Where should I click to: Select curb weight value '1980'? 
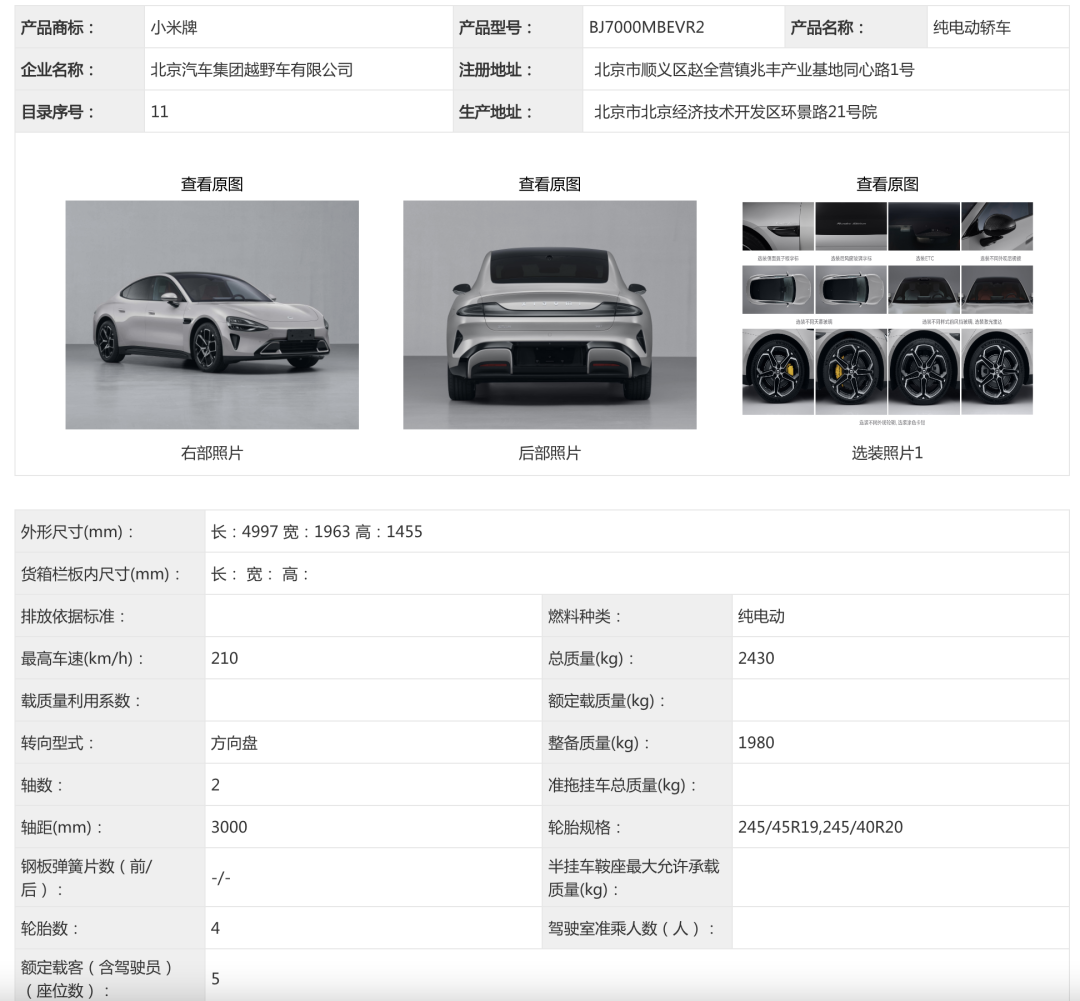[x=756, y=743]
